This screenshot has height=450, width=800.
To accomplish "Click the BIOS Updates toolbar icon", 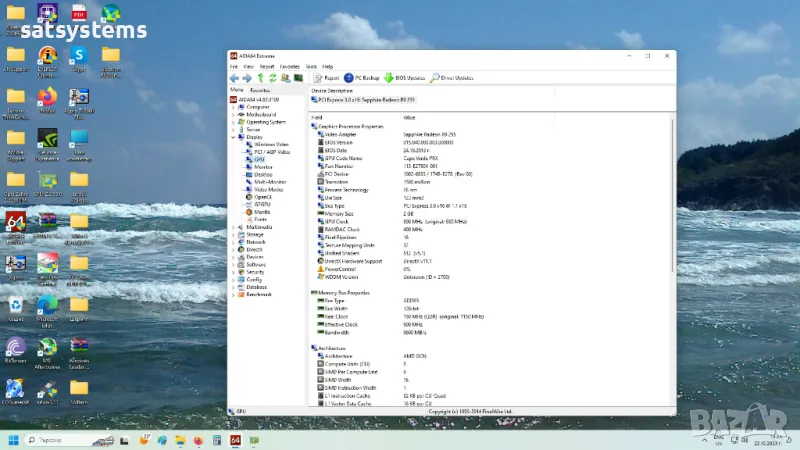I will point(405,77).
